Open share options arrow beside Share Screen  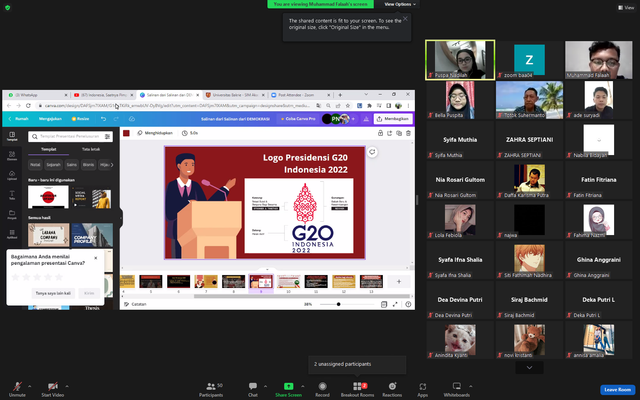(302, 386)
